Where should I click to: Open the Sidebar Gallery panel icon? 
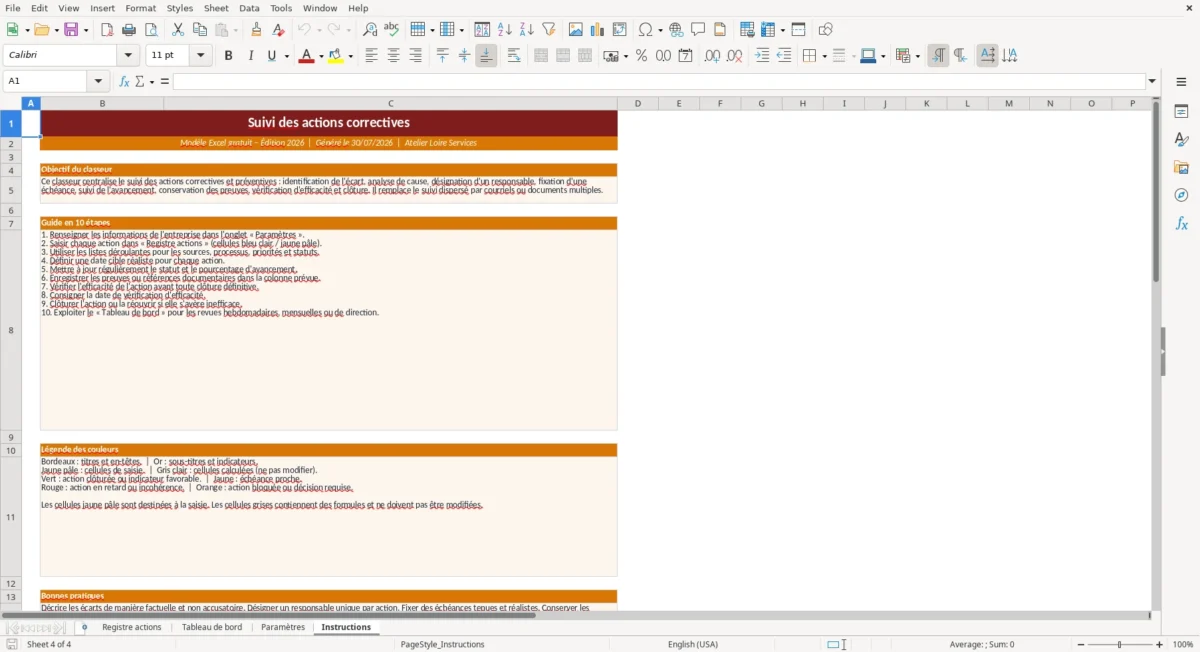click(x=1181, y=168)
